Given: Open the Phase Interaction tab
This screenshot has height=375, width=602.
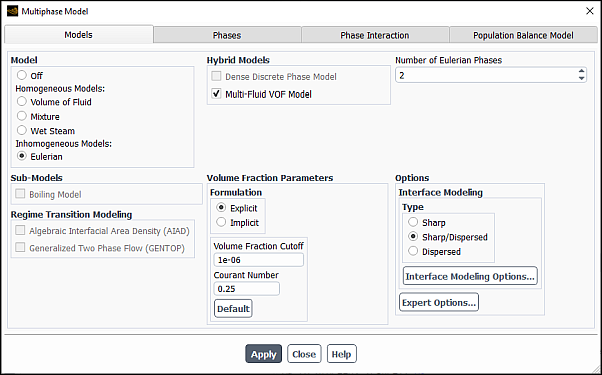Looking at the screenshot, I should tap(375, 35).
